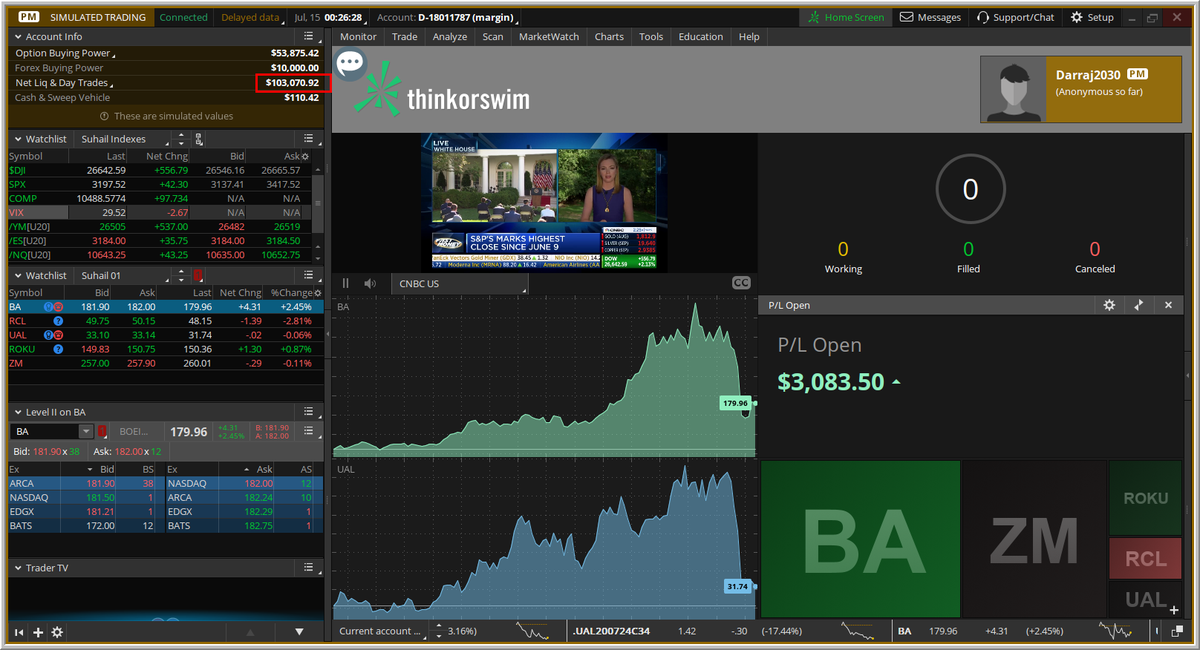Open Trader TV panel list menu icon
Image resolution: width=1200 pixels, height=650 pixels.
[x=309, y=568]
